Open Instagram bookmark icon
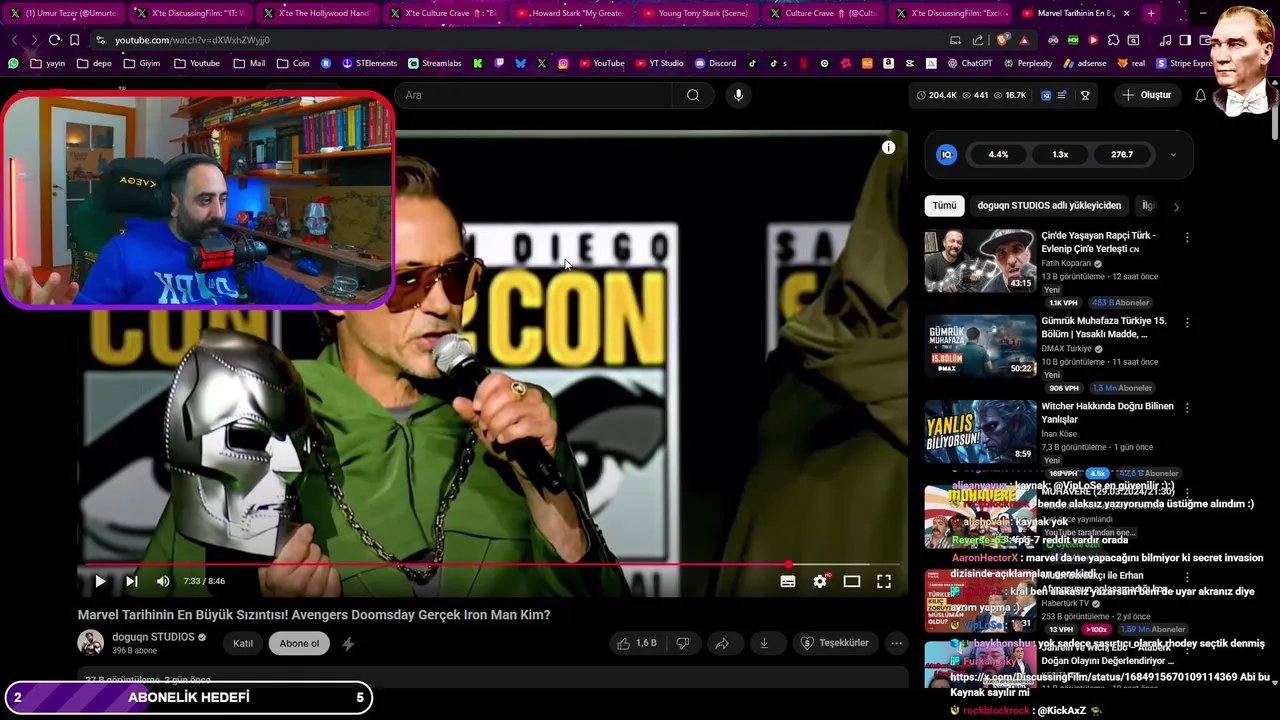Screen dimensions: 1280x720 pyautogui.click(x=563, y=63)
